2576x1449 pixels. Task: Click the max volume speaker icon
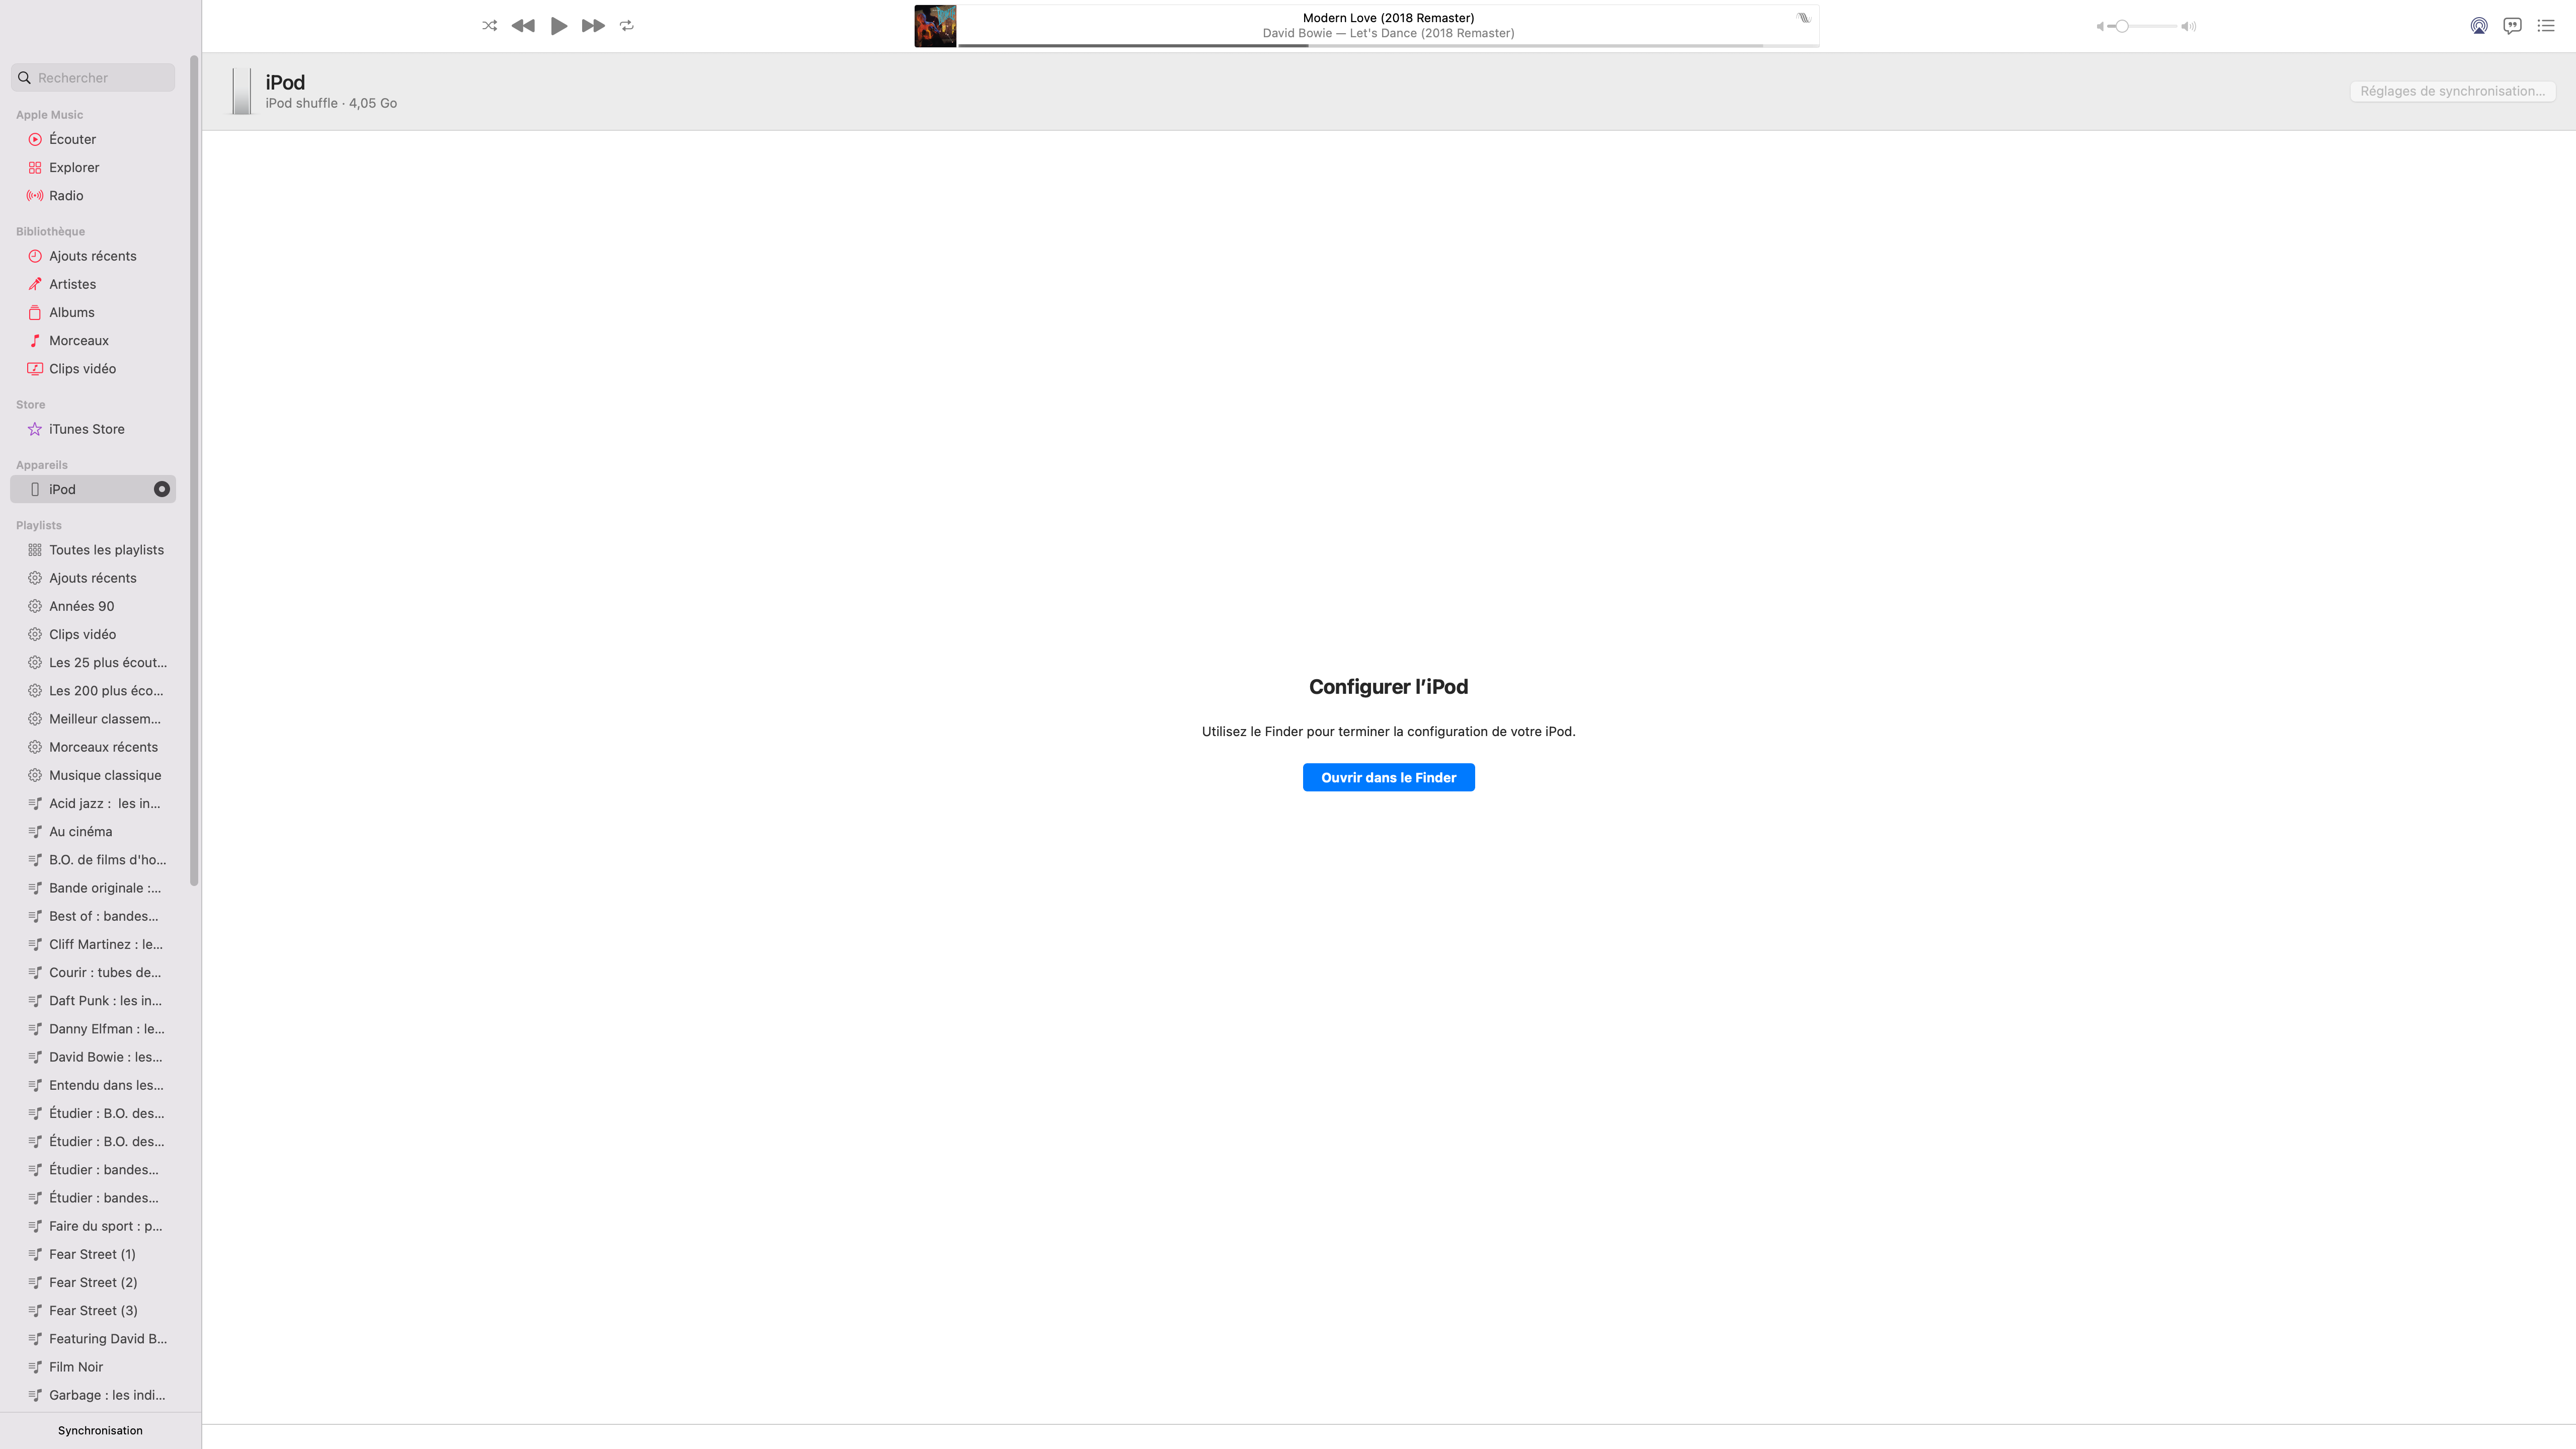coord(2189,26)
